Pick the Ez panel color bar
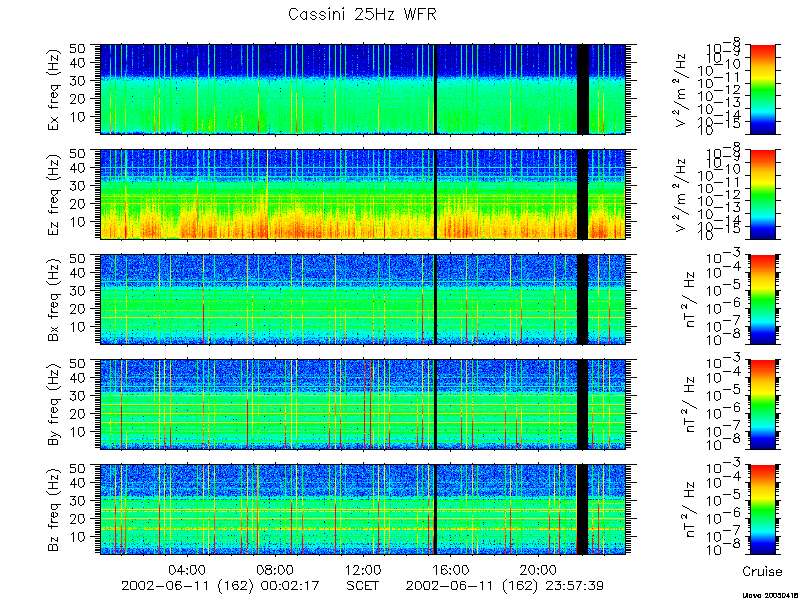Image resolution: width=800 pixels, height=600 pixels. tap(762, 194)
